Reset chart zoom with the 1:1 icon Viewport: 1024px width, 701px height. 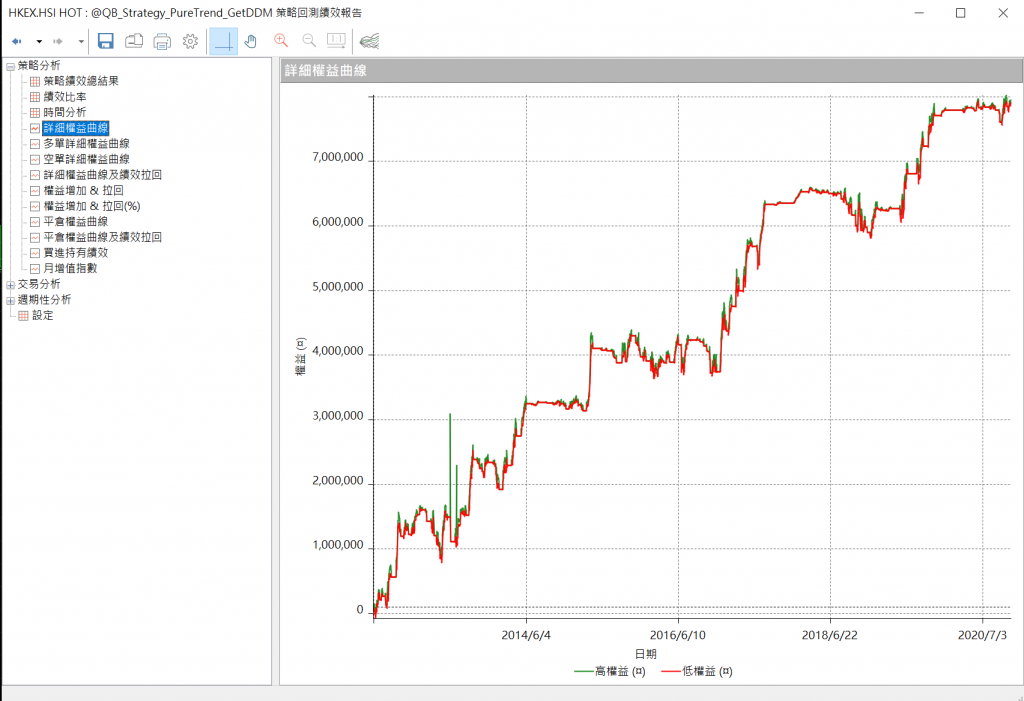point(336,41)
